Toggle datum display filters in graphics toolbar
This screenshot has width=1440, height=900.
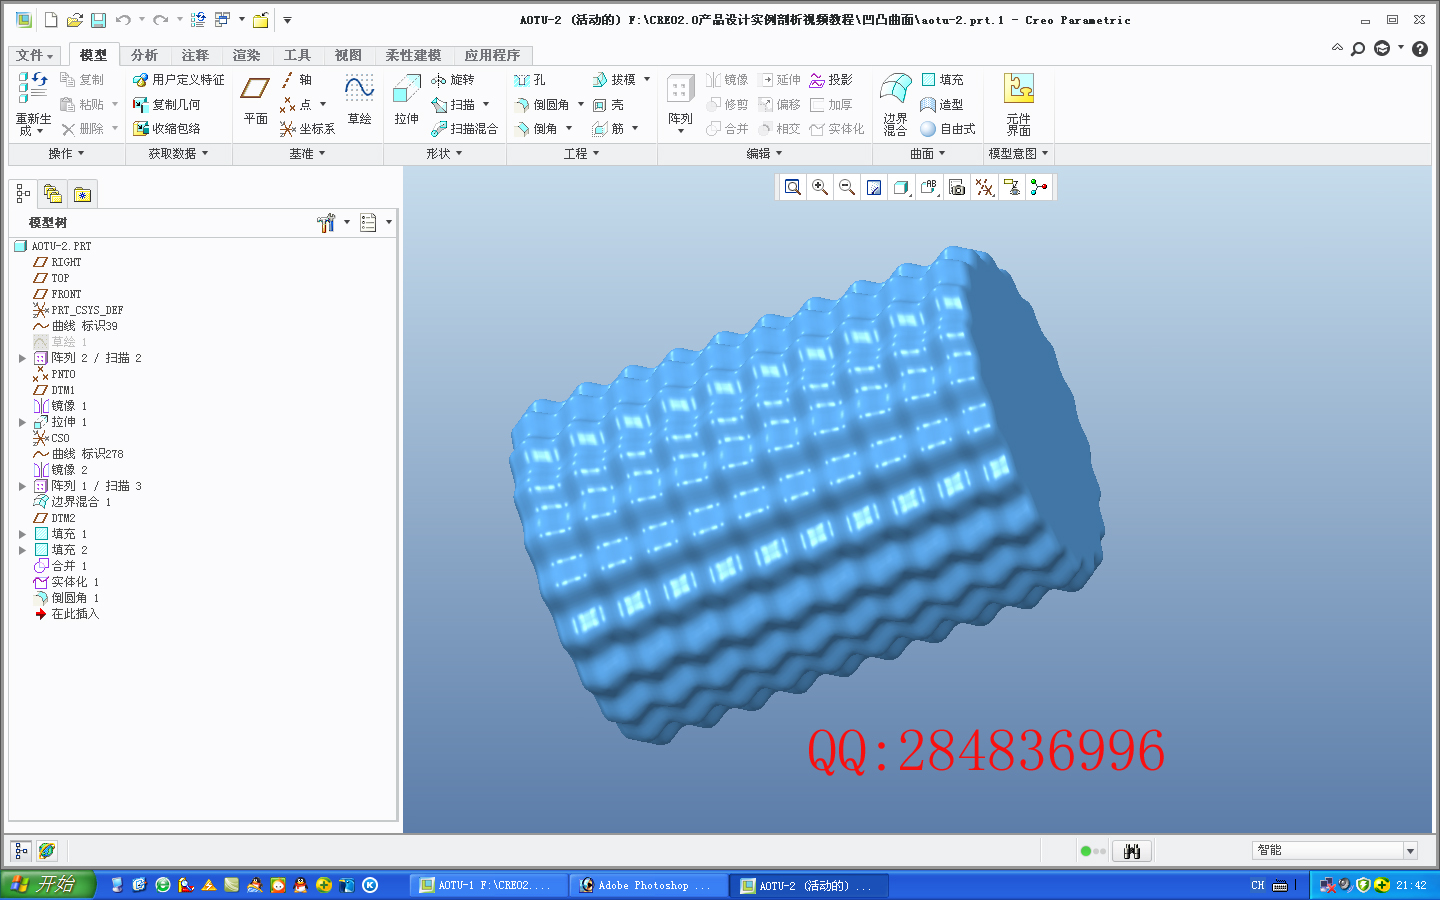(x=985, y=187)
